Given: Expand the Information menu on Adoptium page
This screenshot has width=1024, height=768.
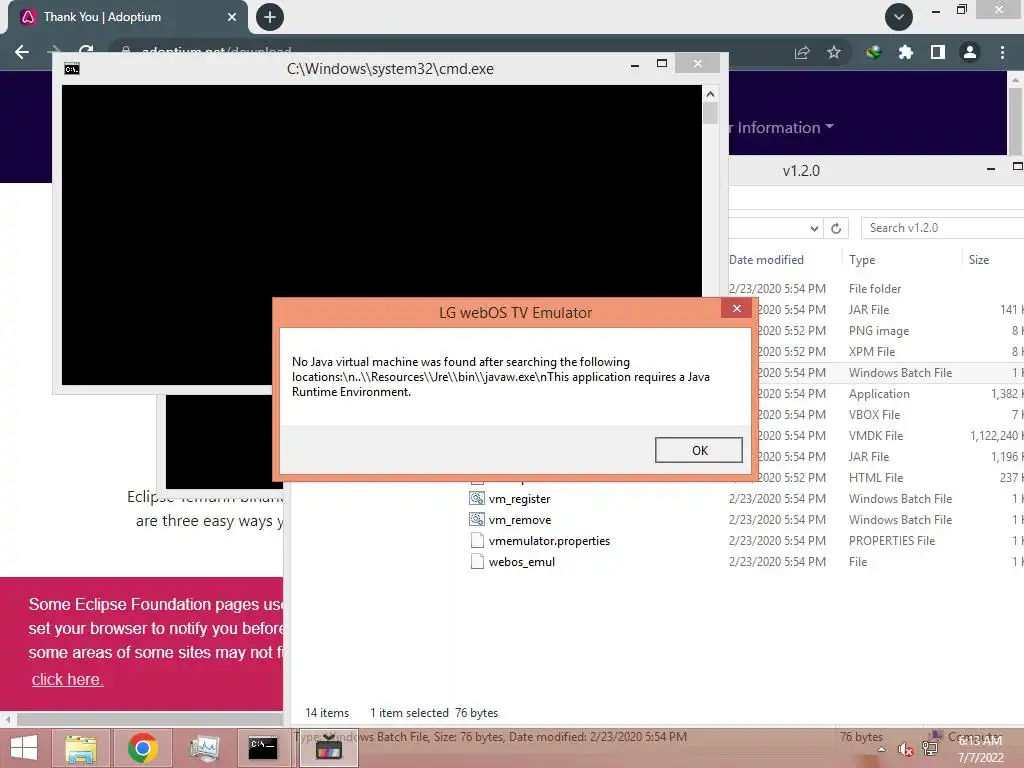Looking at the screenshot, I should point(786,127).
